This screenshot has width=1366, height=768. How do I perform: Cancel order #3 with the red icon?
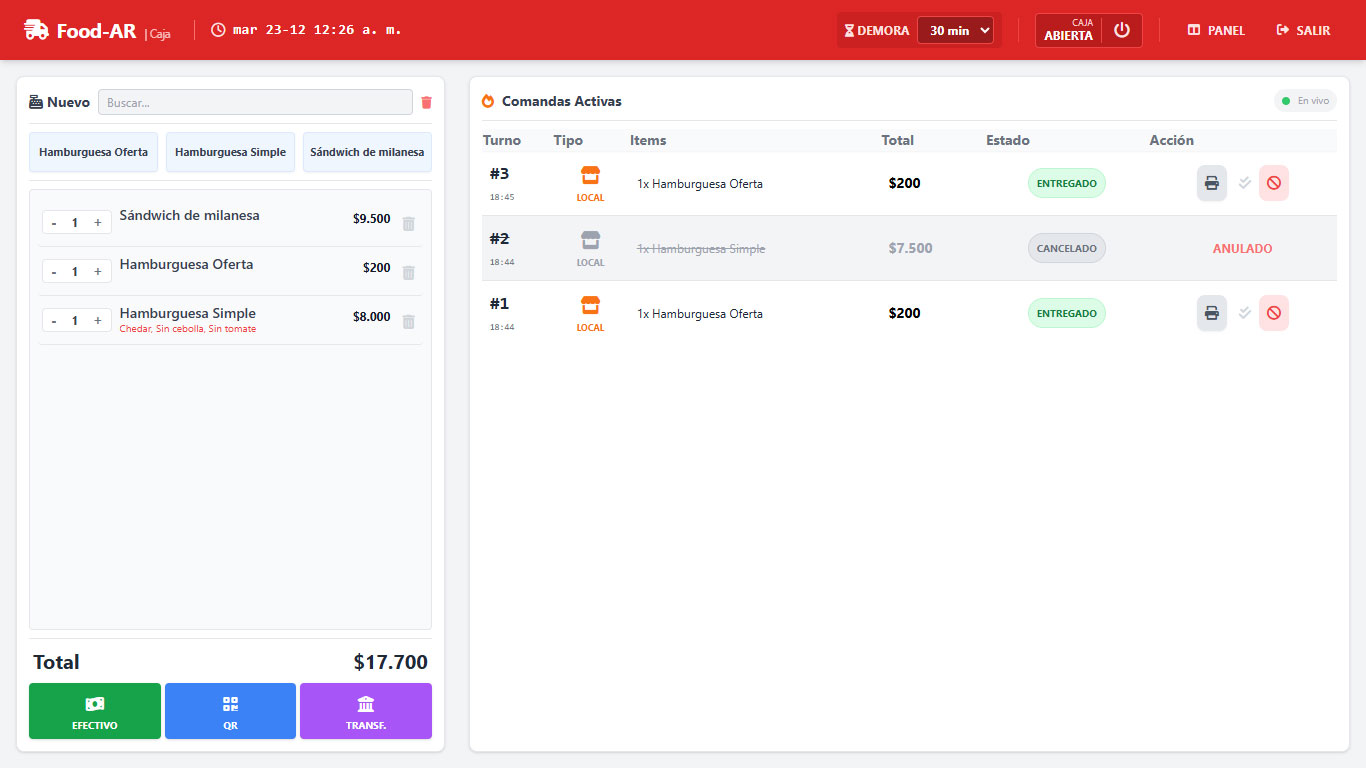click(1273, 183)
